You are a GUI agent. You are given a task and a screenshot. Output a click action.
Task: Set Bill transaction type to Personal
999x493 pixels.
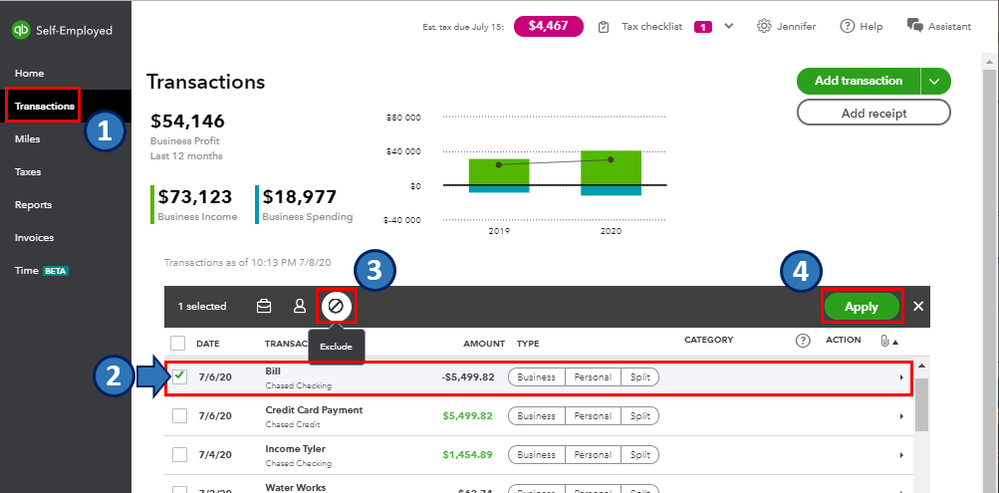593,377
